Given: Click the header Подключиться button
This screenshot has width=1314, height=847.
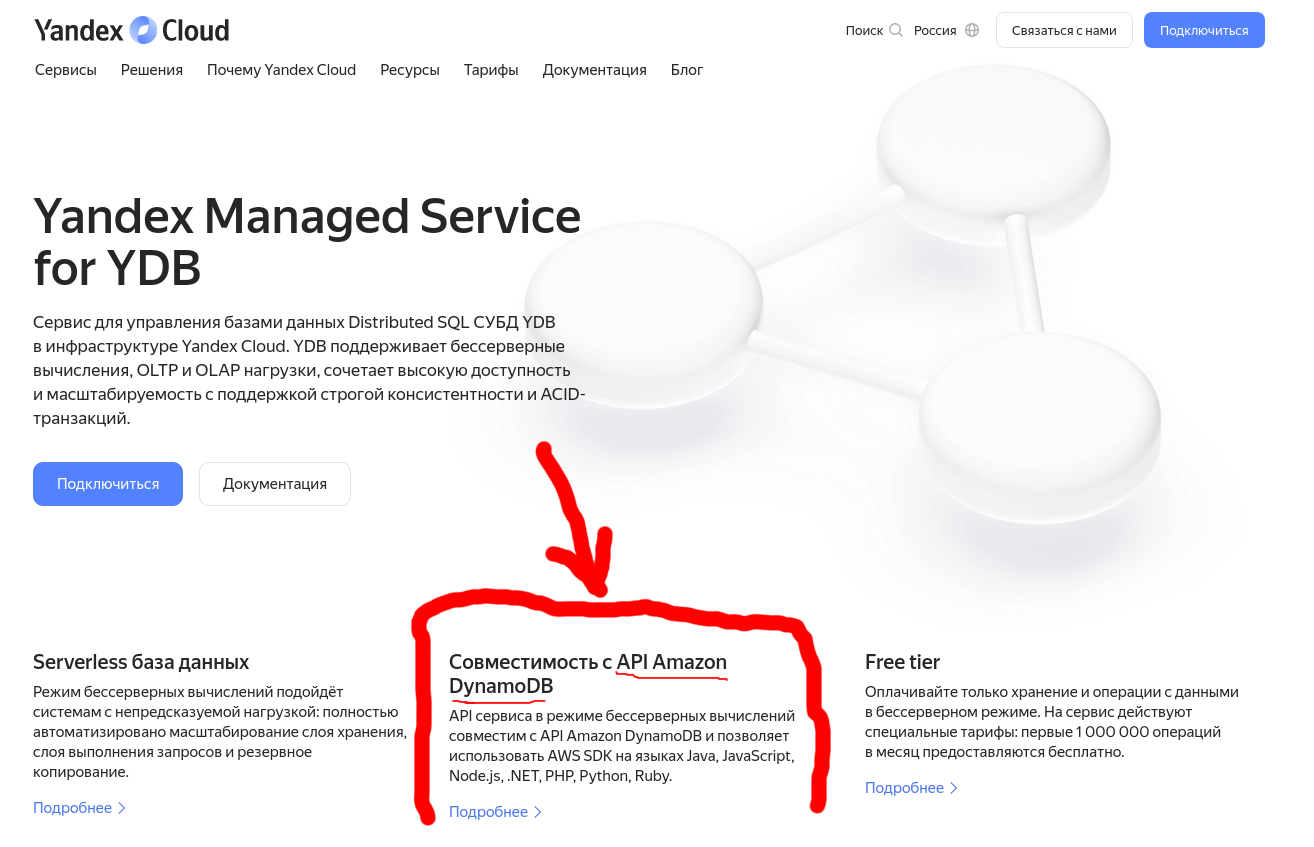Looking at the screenshot, I should [1204, 30].
